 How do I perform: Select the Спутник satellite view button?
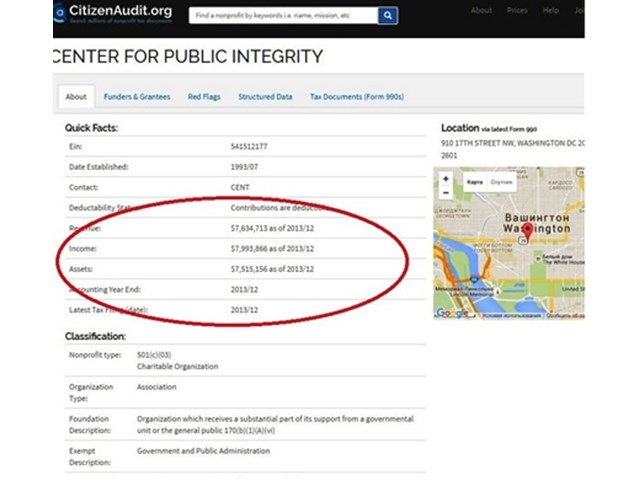pos(501,182)
